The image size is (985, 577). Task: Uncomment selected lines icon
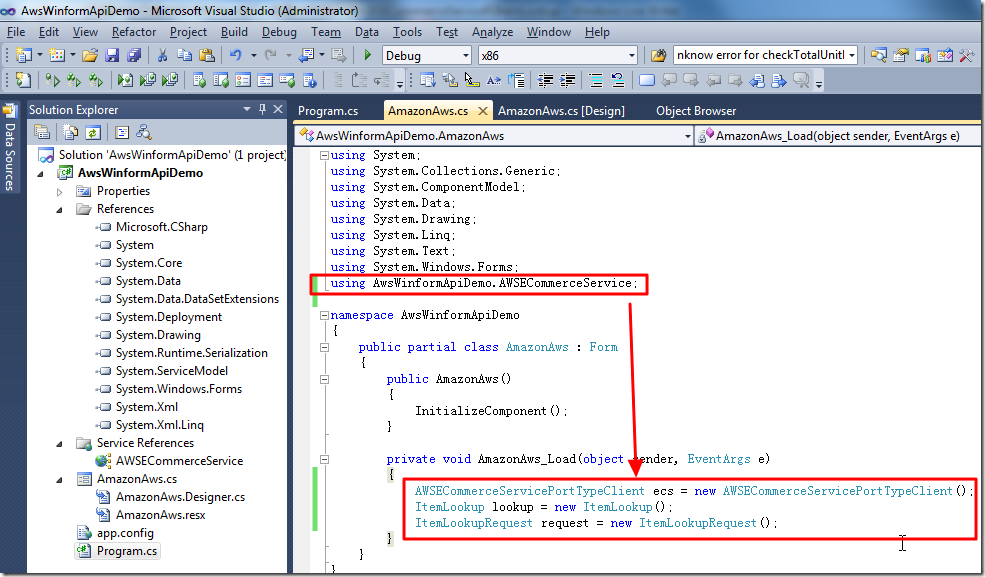[x=618, y=80]
